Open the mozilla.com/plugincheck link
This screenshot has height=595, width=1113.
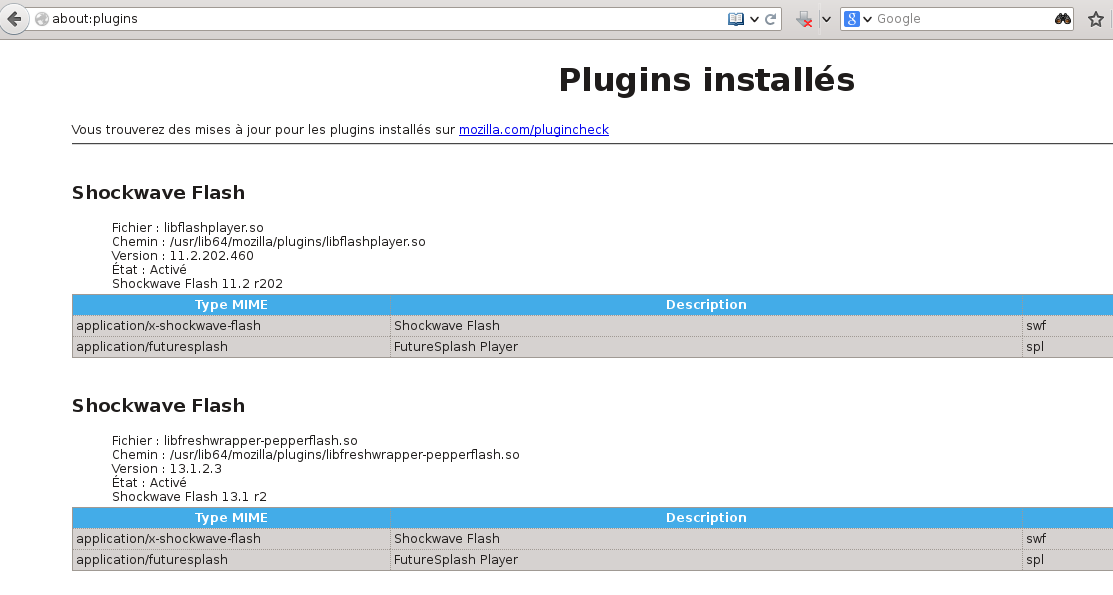pos(534,130)
